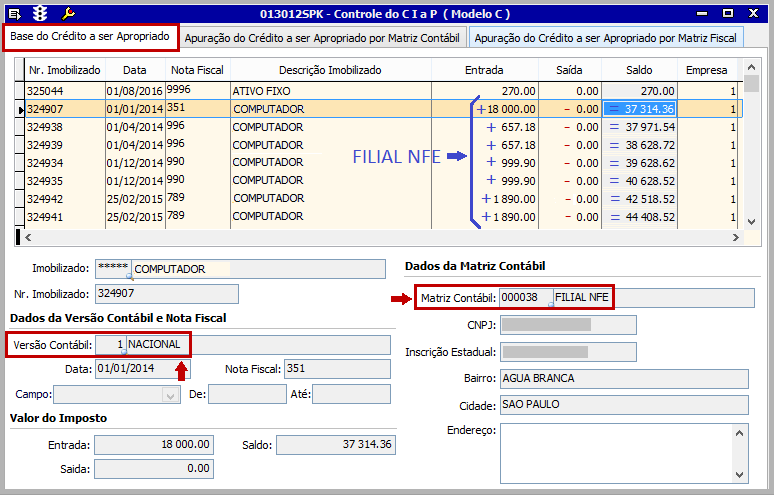
Task: Click the Data field 01/01/2014
Action: point(143,369)
